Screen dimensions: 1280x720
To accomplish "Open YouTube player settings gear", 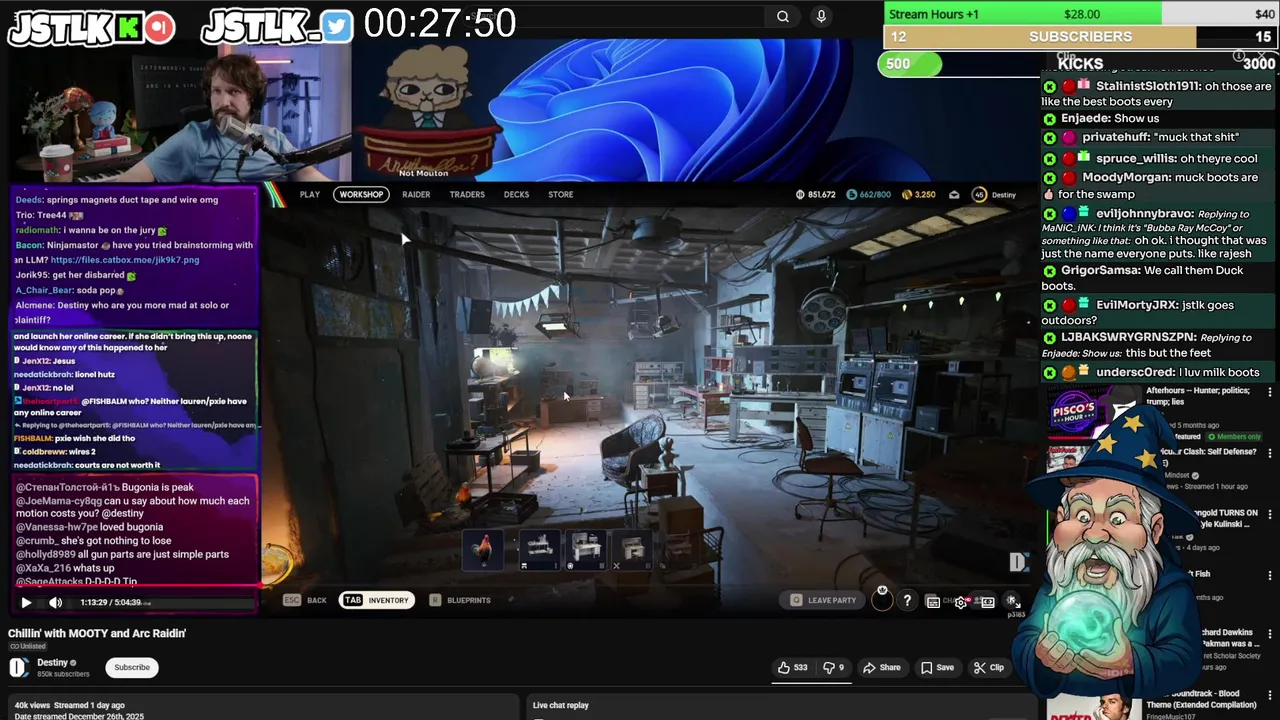I will tap(961, 602).
